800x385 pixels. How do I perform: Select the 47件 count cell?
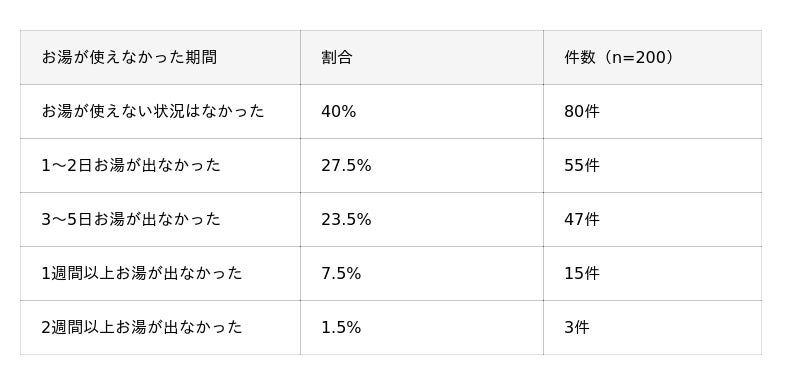[653, 219]
